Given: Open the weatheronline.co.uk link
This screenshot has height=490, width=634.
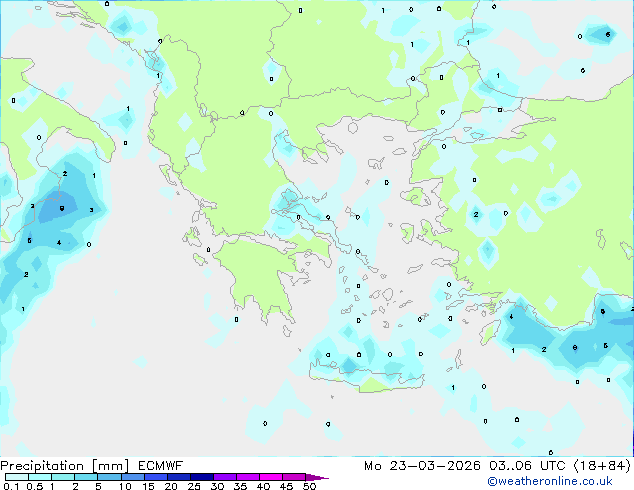Looking at the screenshot, I should 550,481.
